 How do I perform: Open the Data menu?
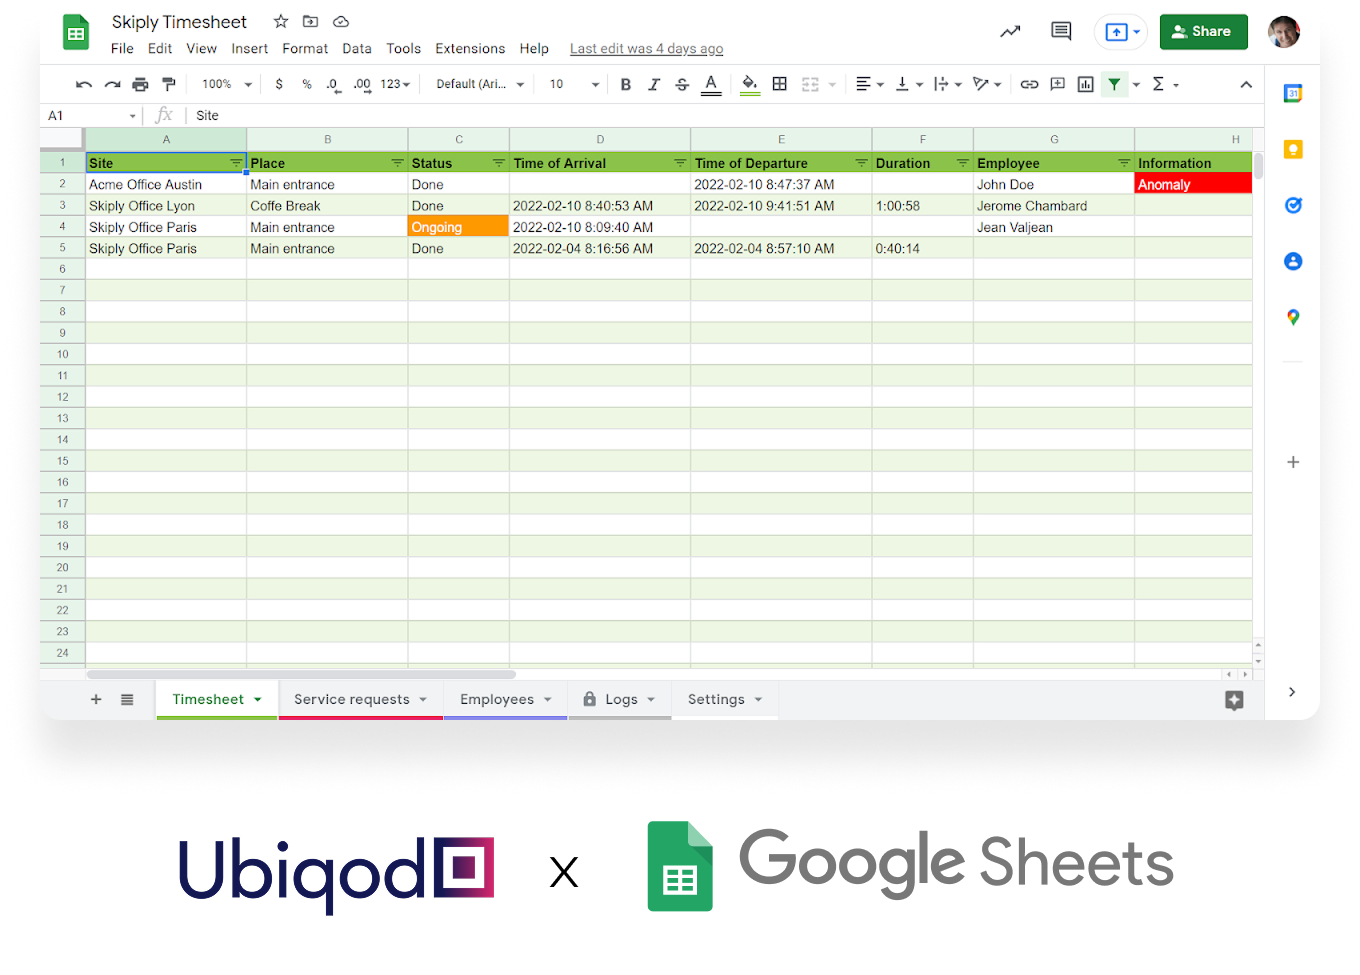[357, 48]
